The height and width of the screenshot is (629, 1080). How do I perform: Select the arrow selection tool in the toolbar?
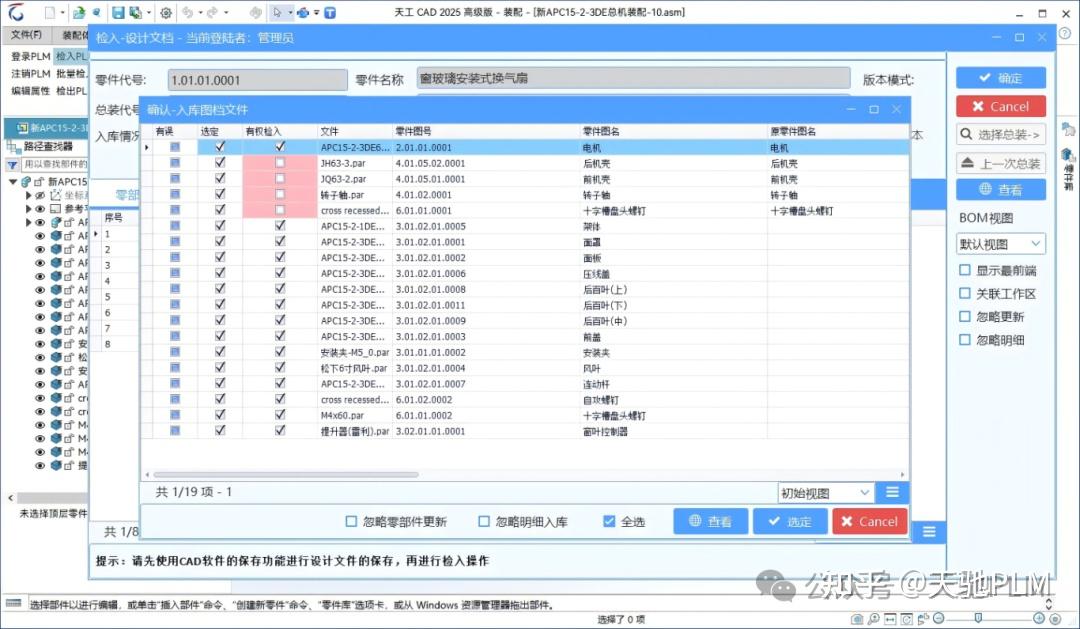276,12
